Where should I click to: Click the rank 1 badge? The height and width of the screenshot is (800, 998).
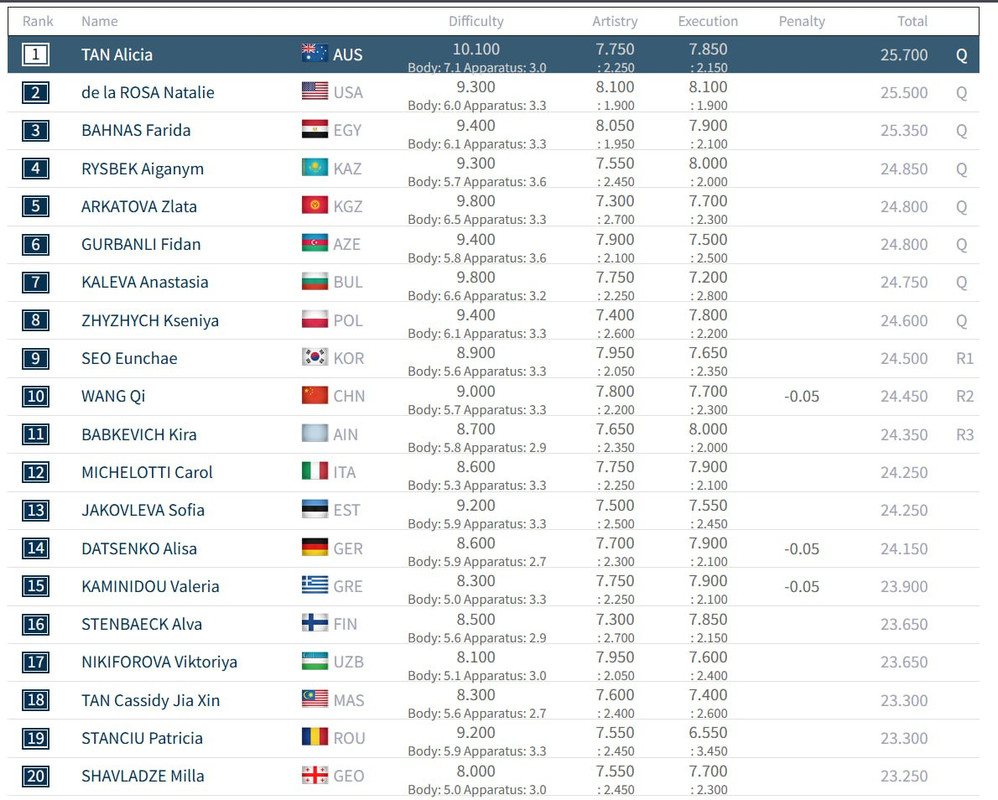pyautogui.click(x=36, y=54)
